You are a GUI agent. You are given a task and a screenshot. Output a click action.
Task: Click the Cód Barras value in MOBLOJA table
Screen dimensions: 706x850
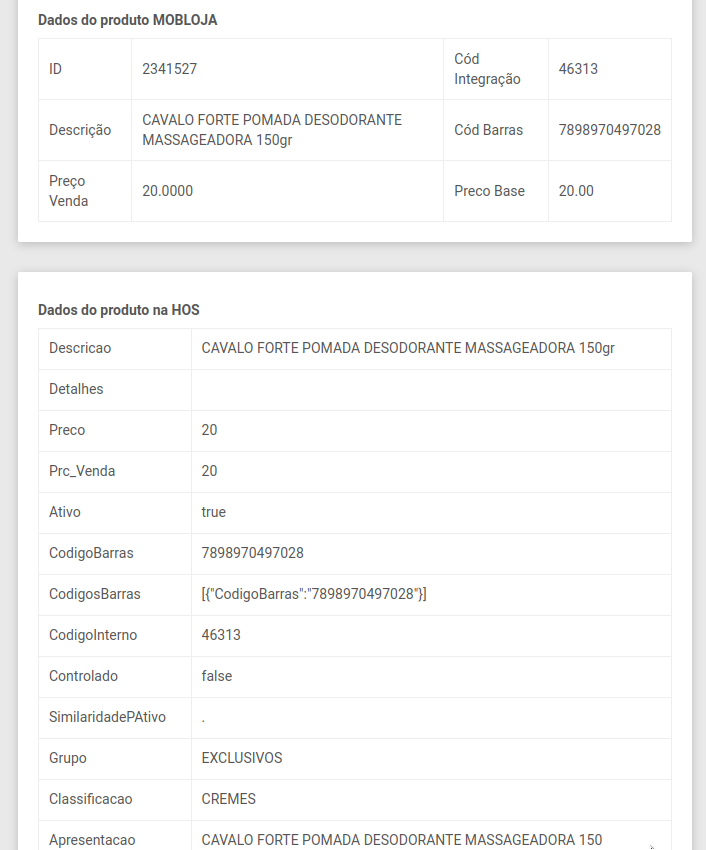tap(609, 130)
